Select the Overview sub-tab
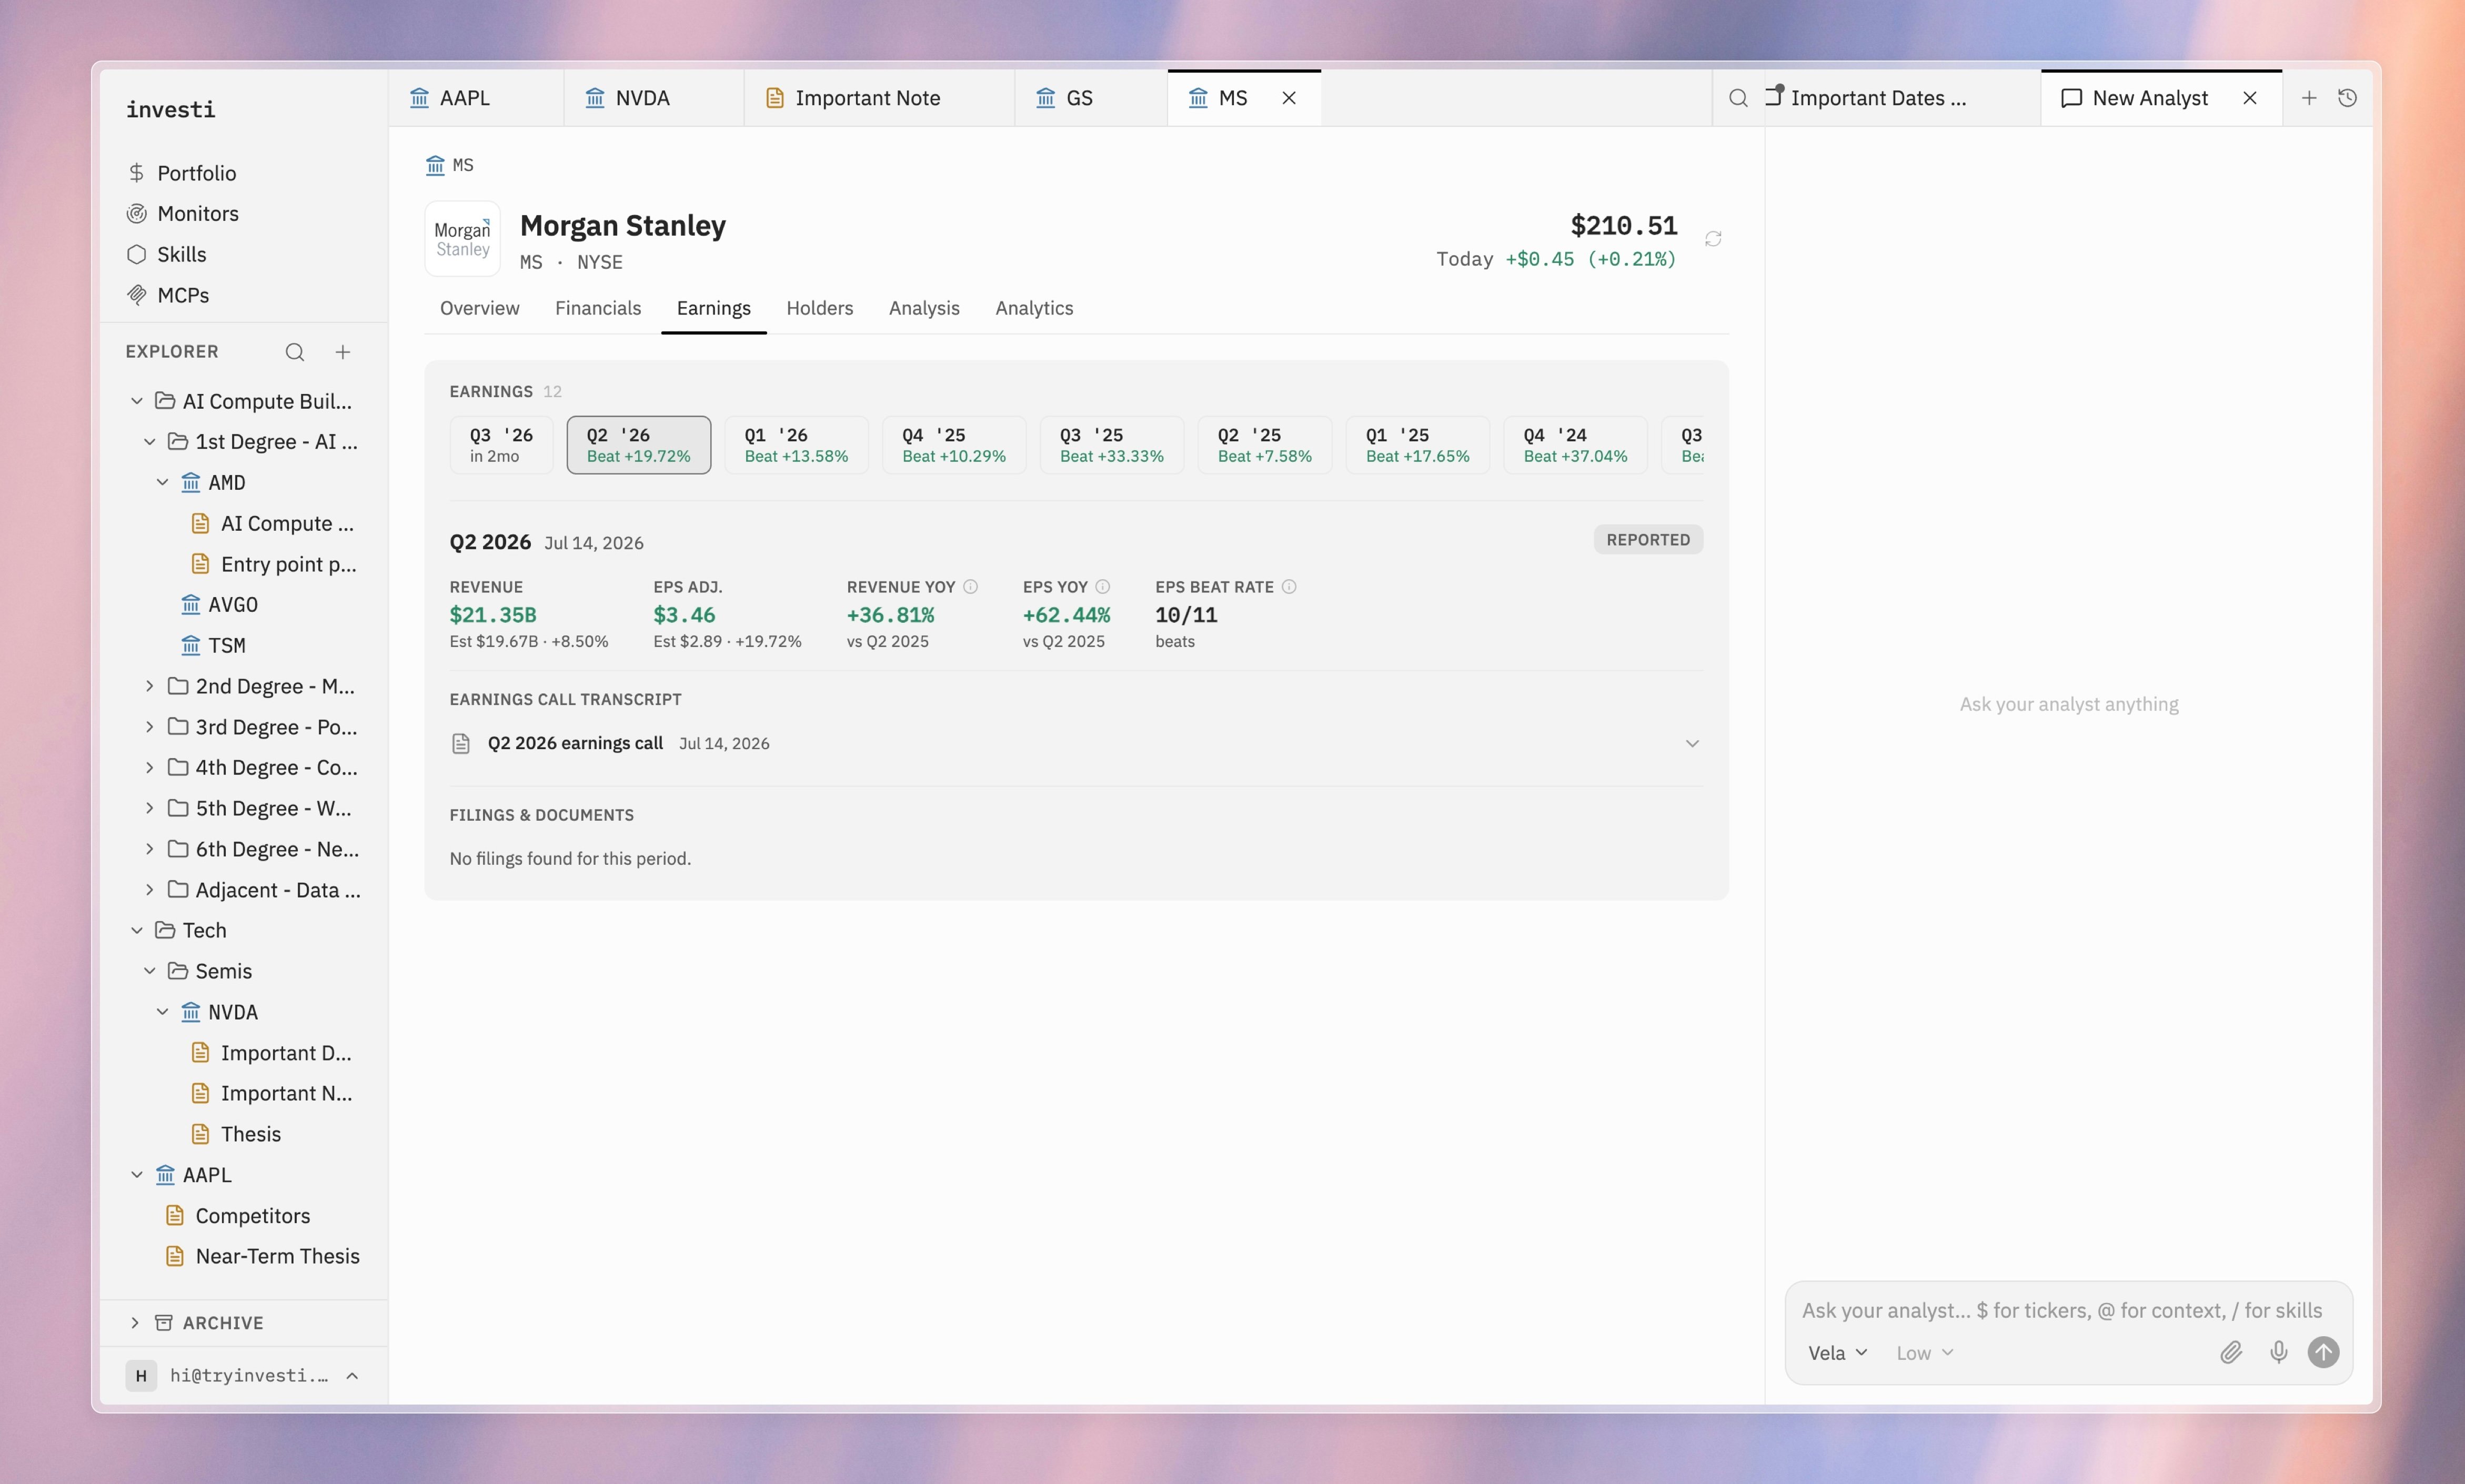The image size is (2465, 1484). pyautogui.click(x=480, y=308)
